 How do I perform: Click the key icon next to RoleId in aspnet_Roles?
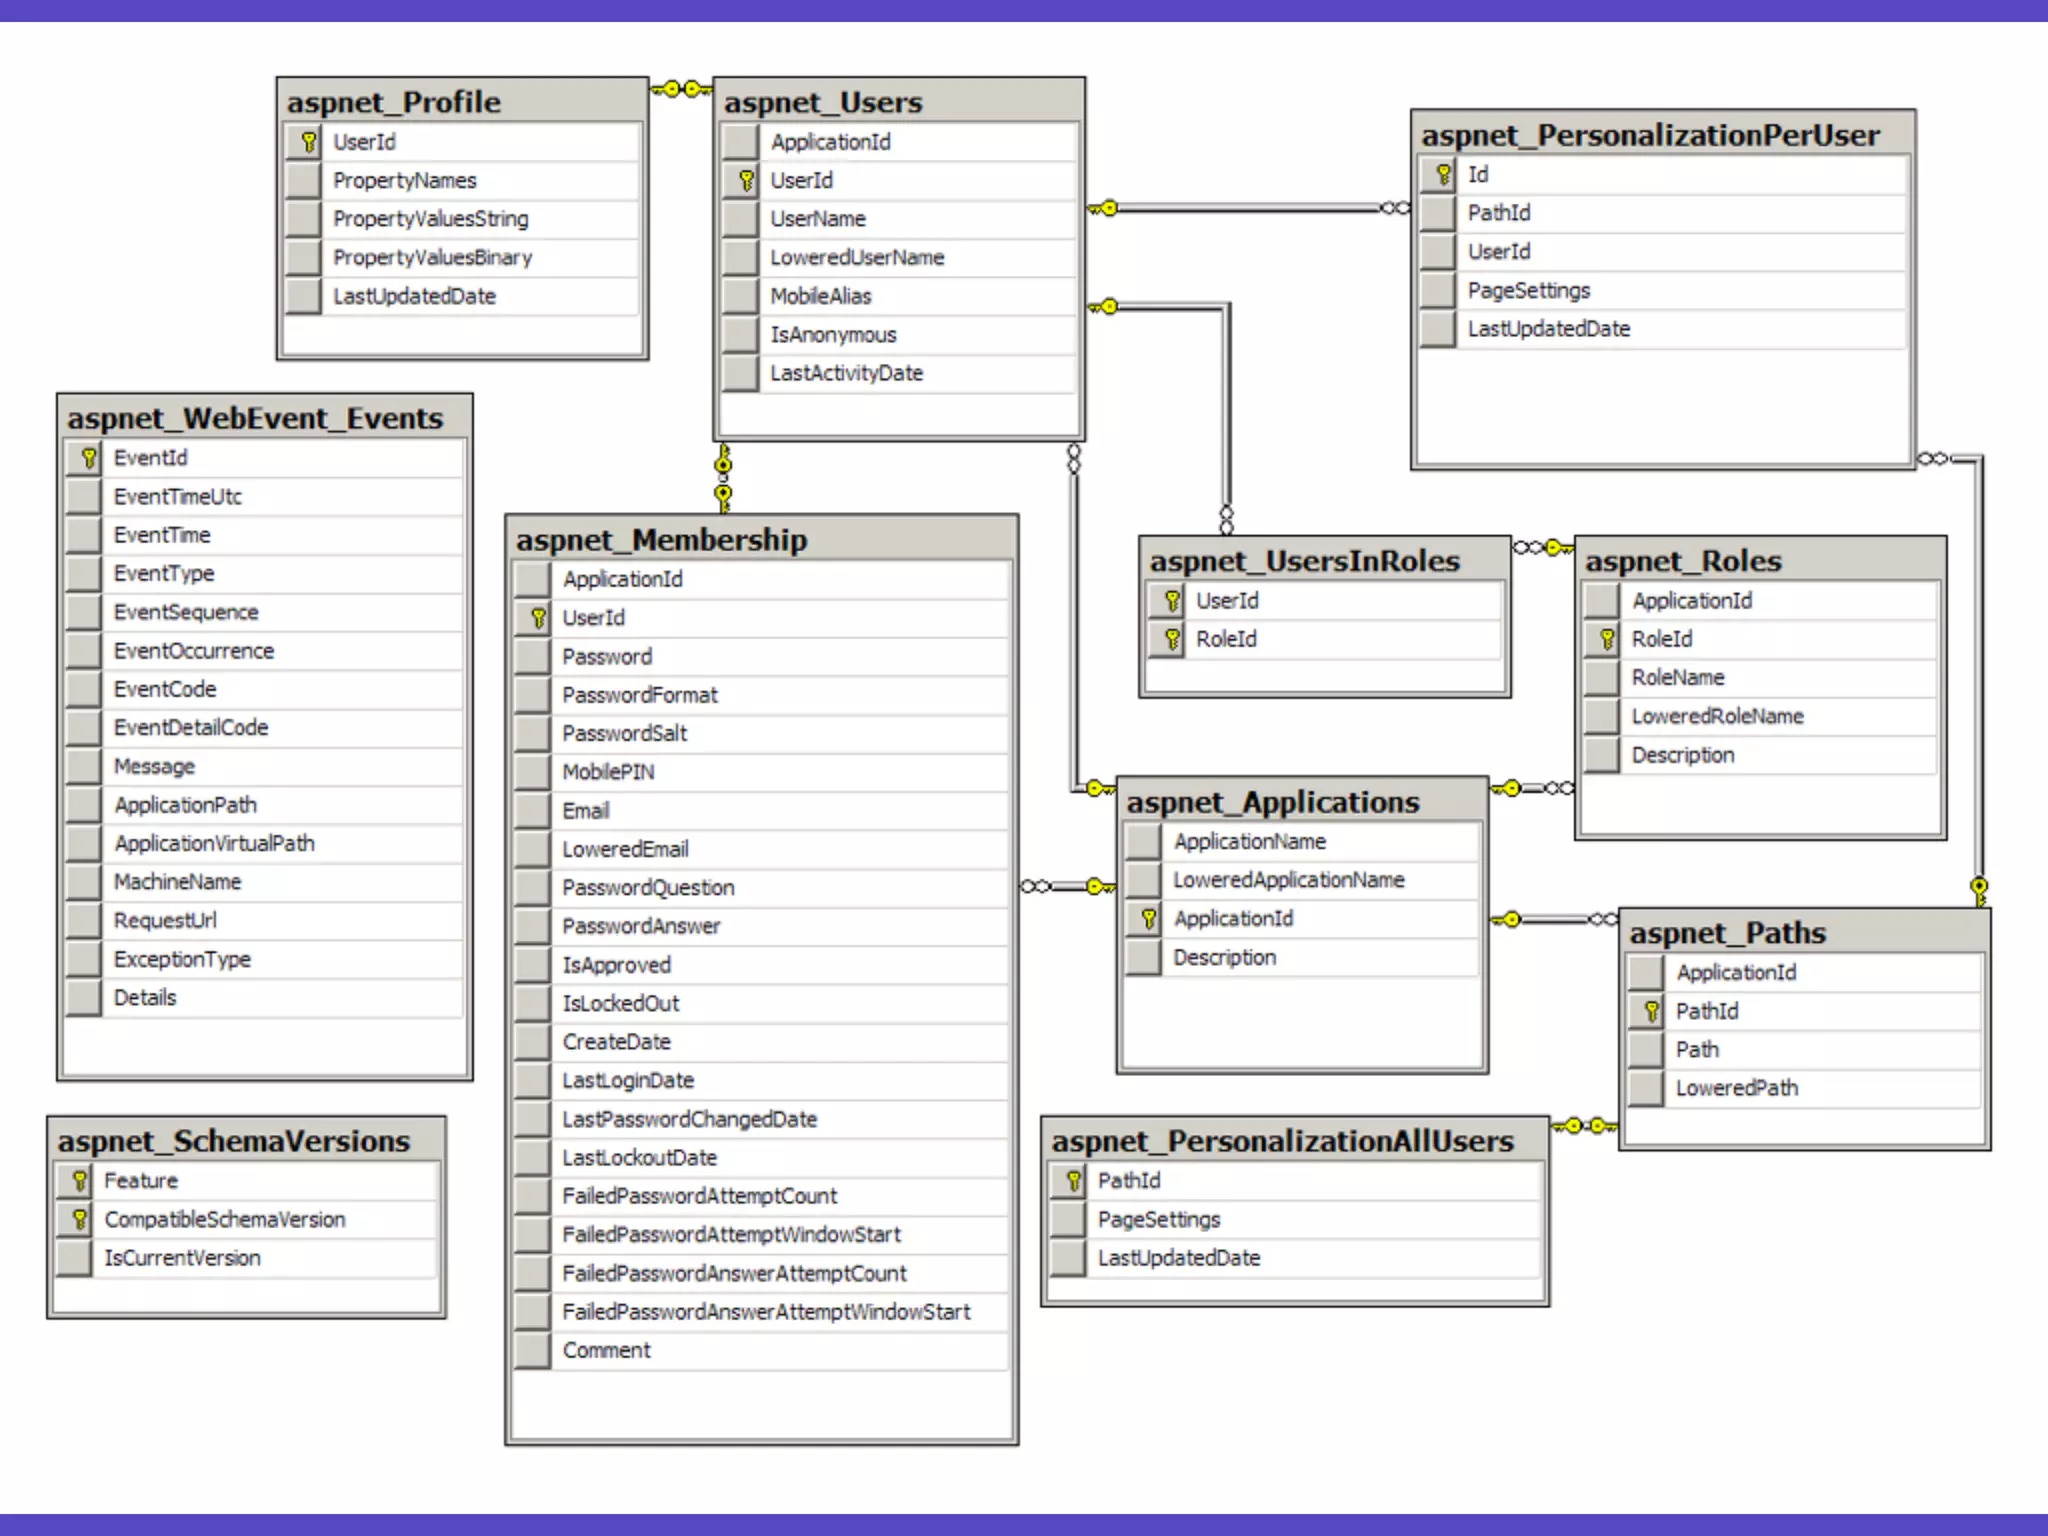1606,639
